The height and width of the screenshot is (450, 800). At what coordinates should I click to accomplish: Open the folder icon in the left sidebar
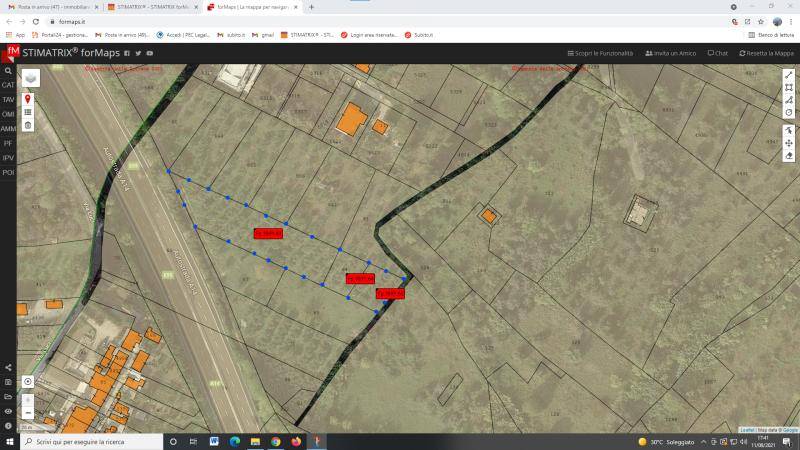[x=8, y=396]
